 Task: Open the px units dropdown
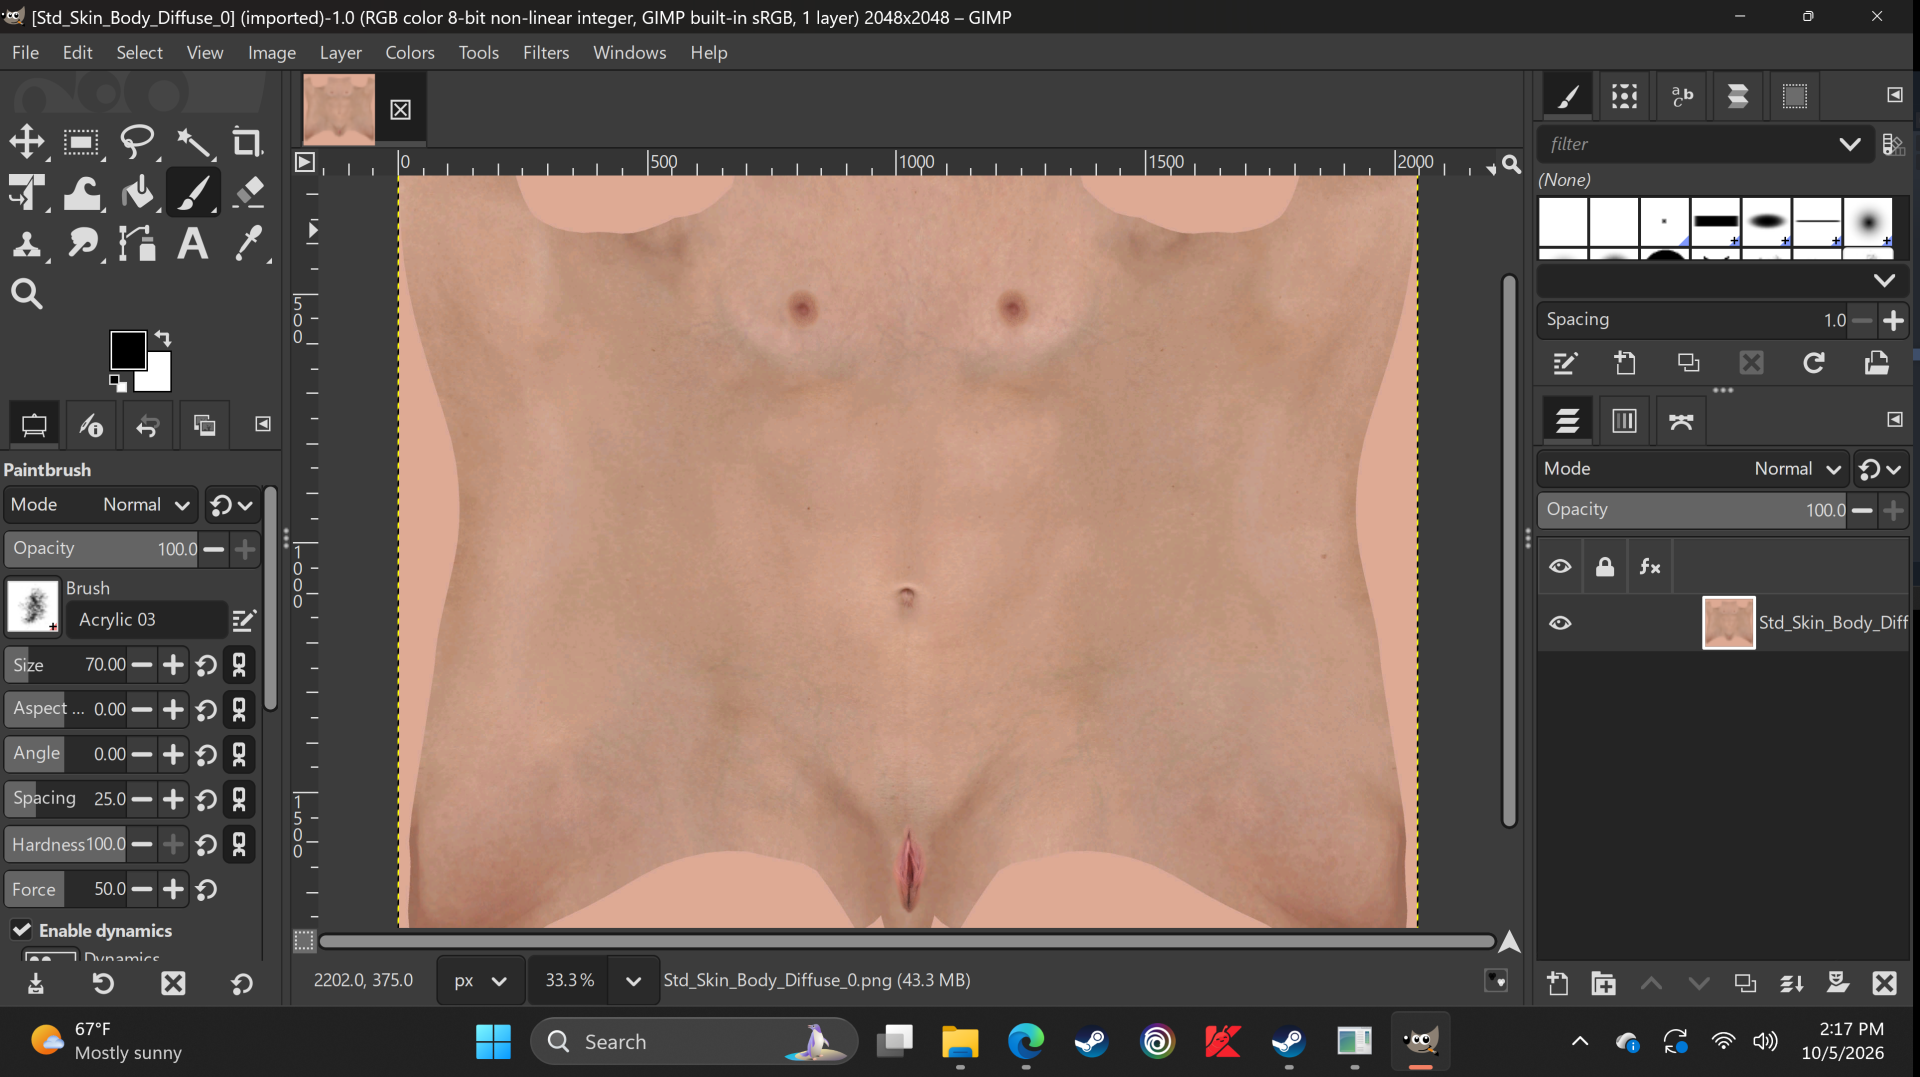pos(480,981)
